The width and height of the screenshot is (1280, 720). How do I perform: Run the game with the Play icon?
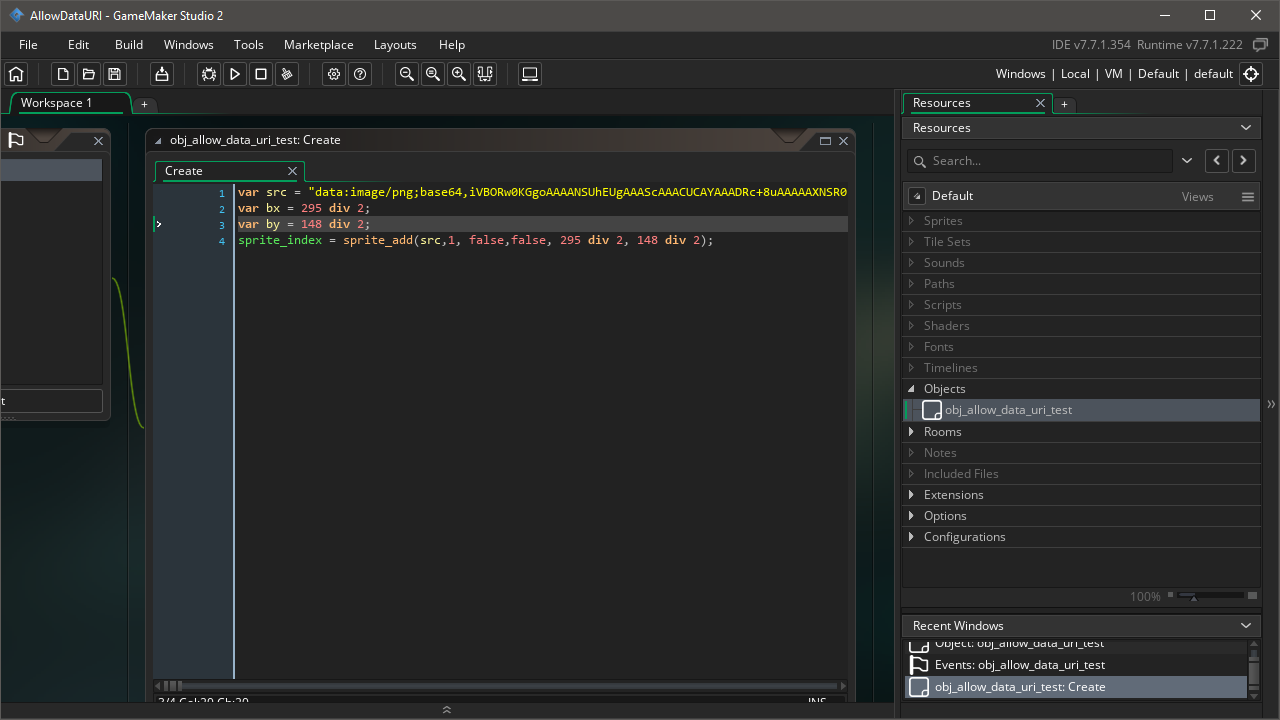point(234,74)
